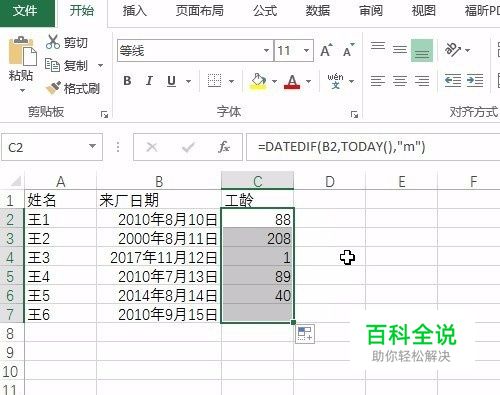Select cell 来厂日期
This screenshot has width=500, height=395.
(159, 200)
